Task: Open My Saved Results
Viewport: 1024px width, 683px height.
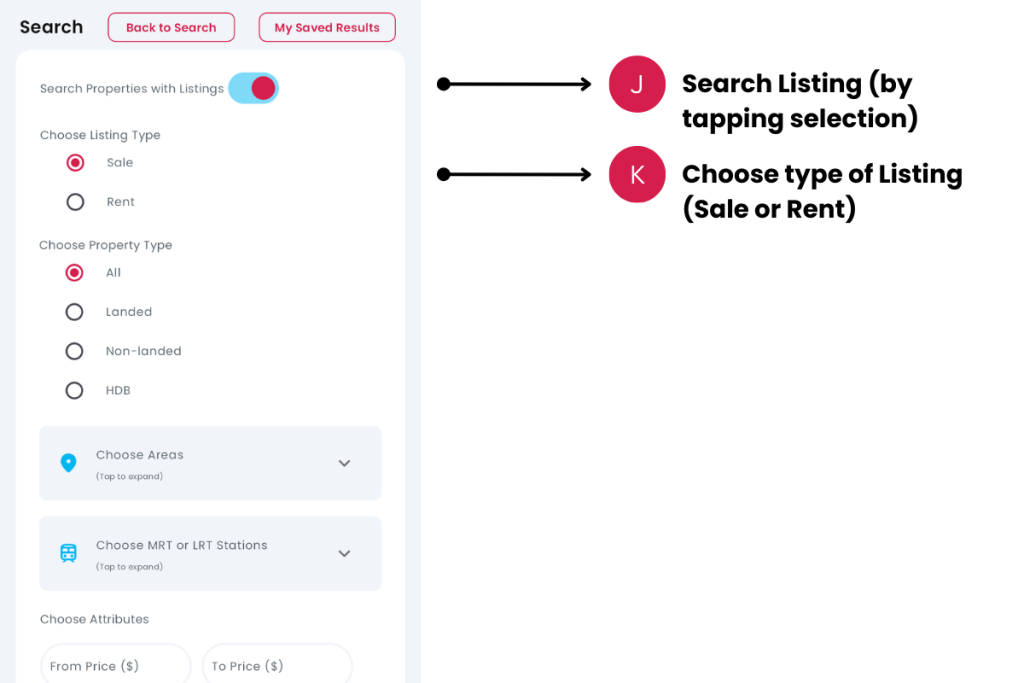Action: click(327, 27)
